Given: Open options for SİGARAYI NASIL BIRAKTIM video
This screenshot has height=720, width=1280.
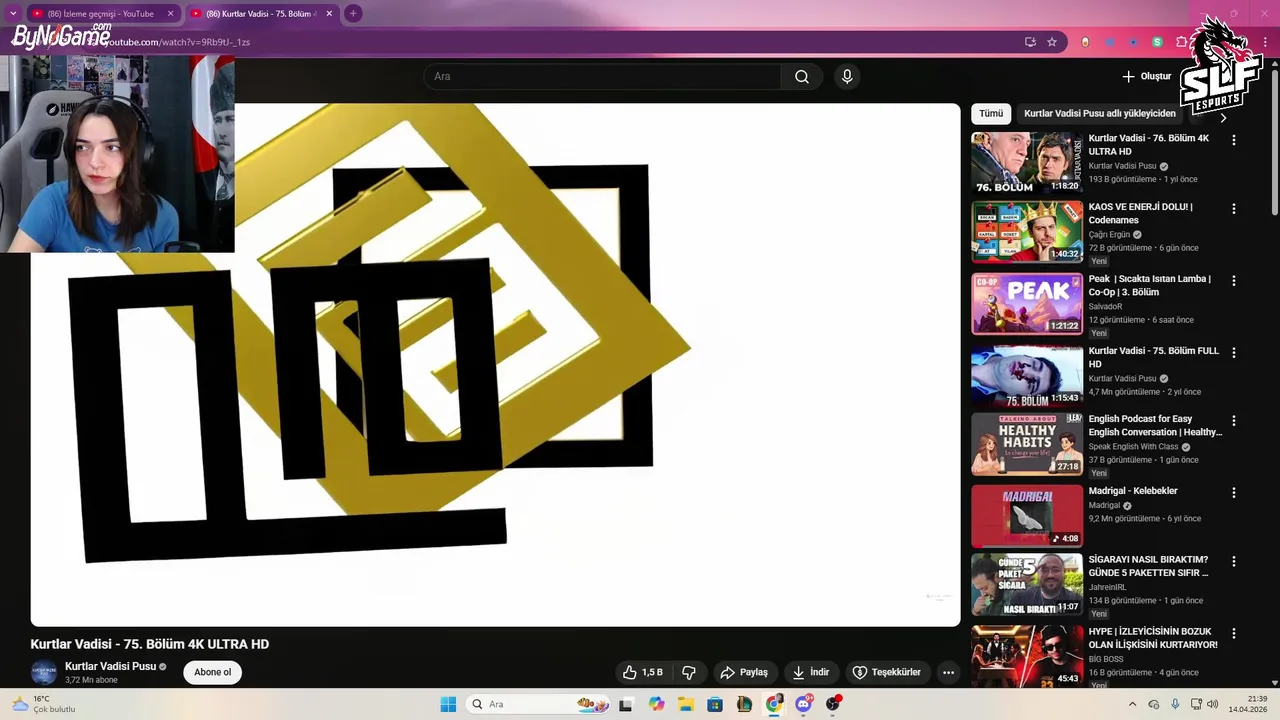Looking at the screenshot, I should point(1234,561).
